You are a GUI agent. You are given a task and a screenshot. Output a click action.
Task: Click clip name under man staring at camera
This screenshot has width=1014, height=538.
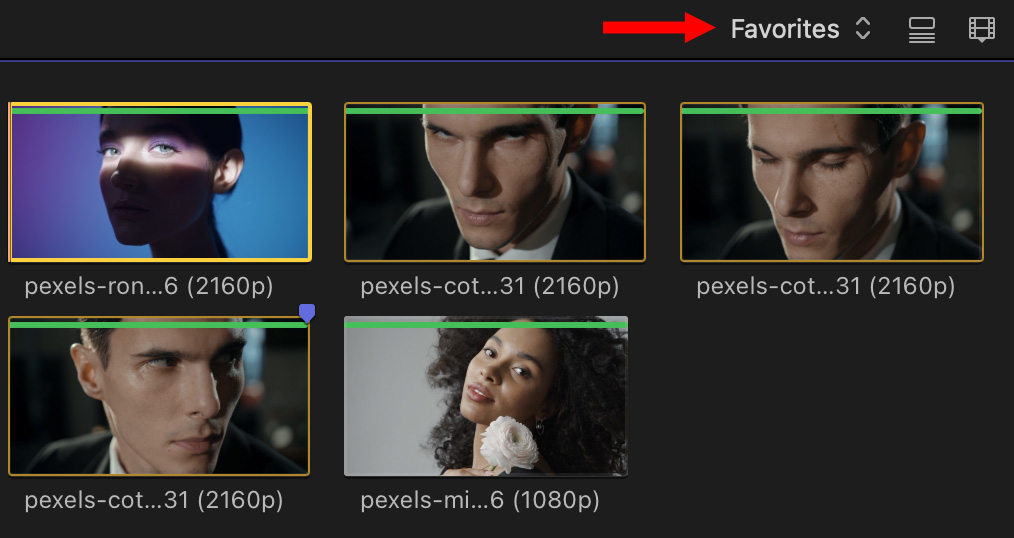click(490, 286)
